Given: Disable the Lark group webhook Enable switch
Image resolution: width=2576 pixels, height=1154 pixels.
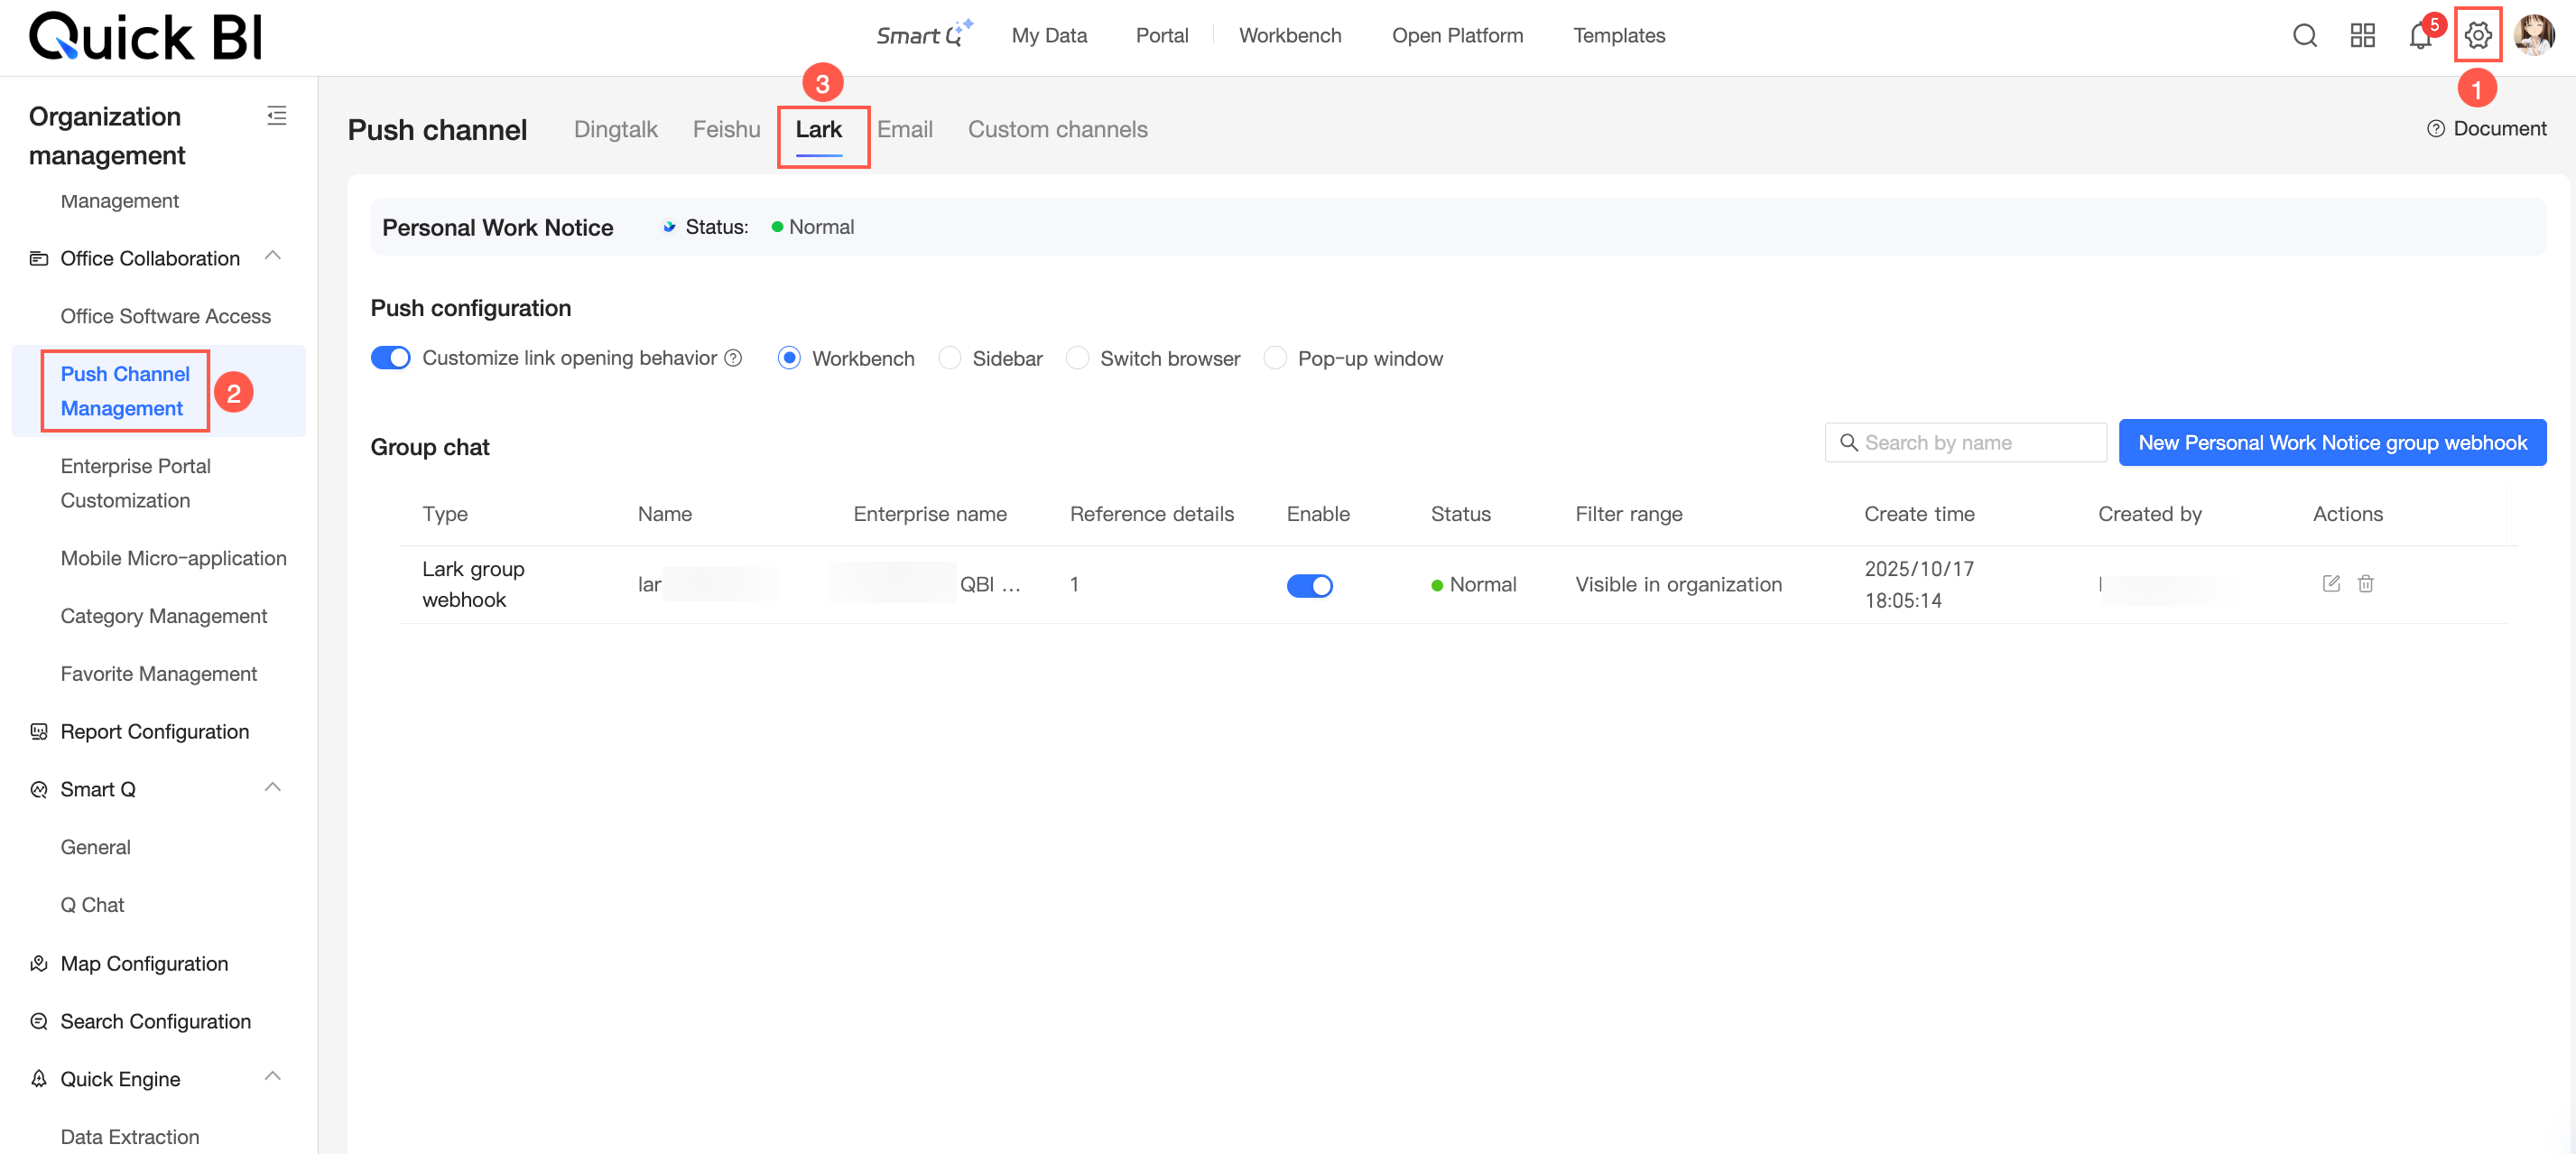Looking at the screenshot, I should (1309, 586).
